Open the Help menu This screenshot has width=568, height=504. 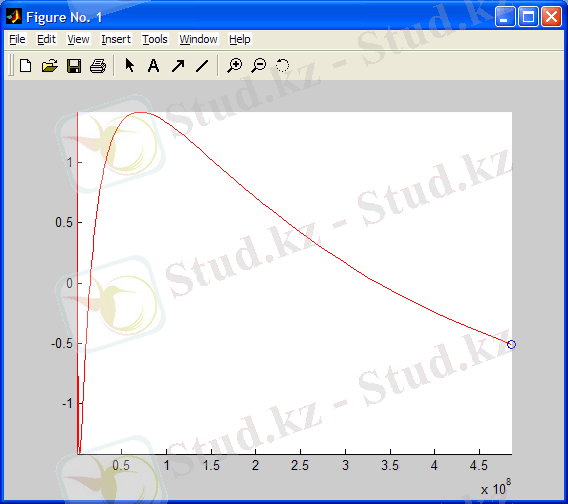(239, 39)
